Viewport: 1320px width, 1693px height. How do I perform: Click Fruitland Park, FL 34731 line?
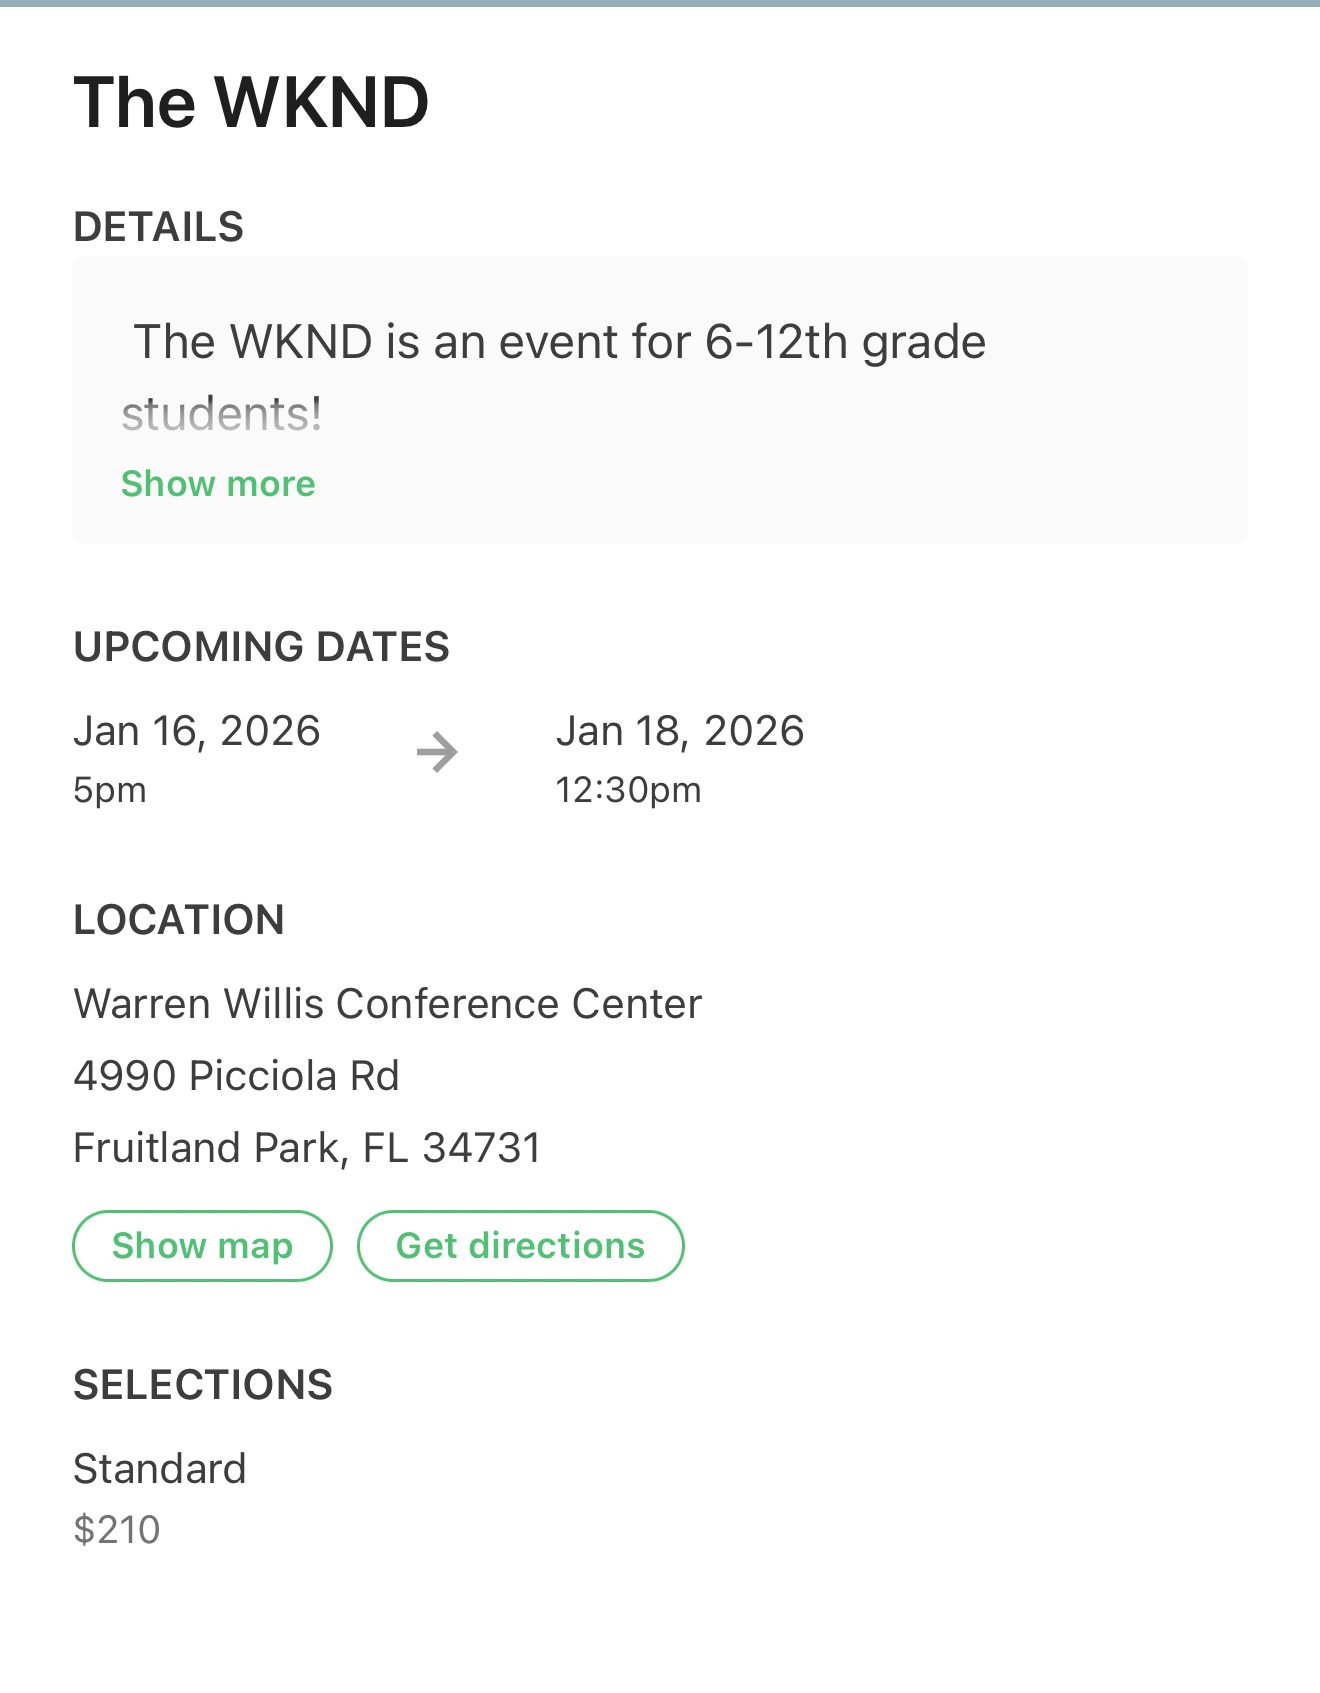coord(308,1148)
